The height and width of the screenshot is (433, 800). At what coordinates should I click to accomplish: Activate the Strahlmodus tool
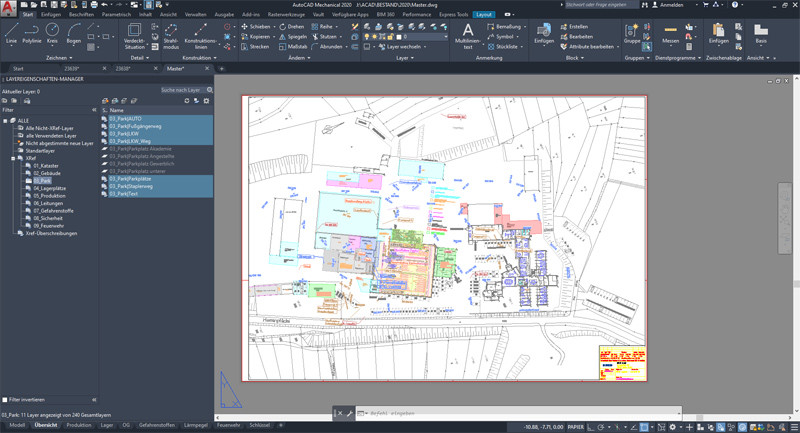[171, 36]
